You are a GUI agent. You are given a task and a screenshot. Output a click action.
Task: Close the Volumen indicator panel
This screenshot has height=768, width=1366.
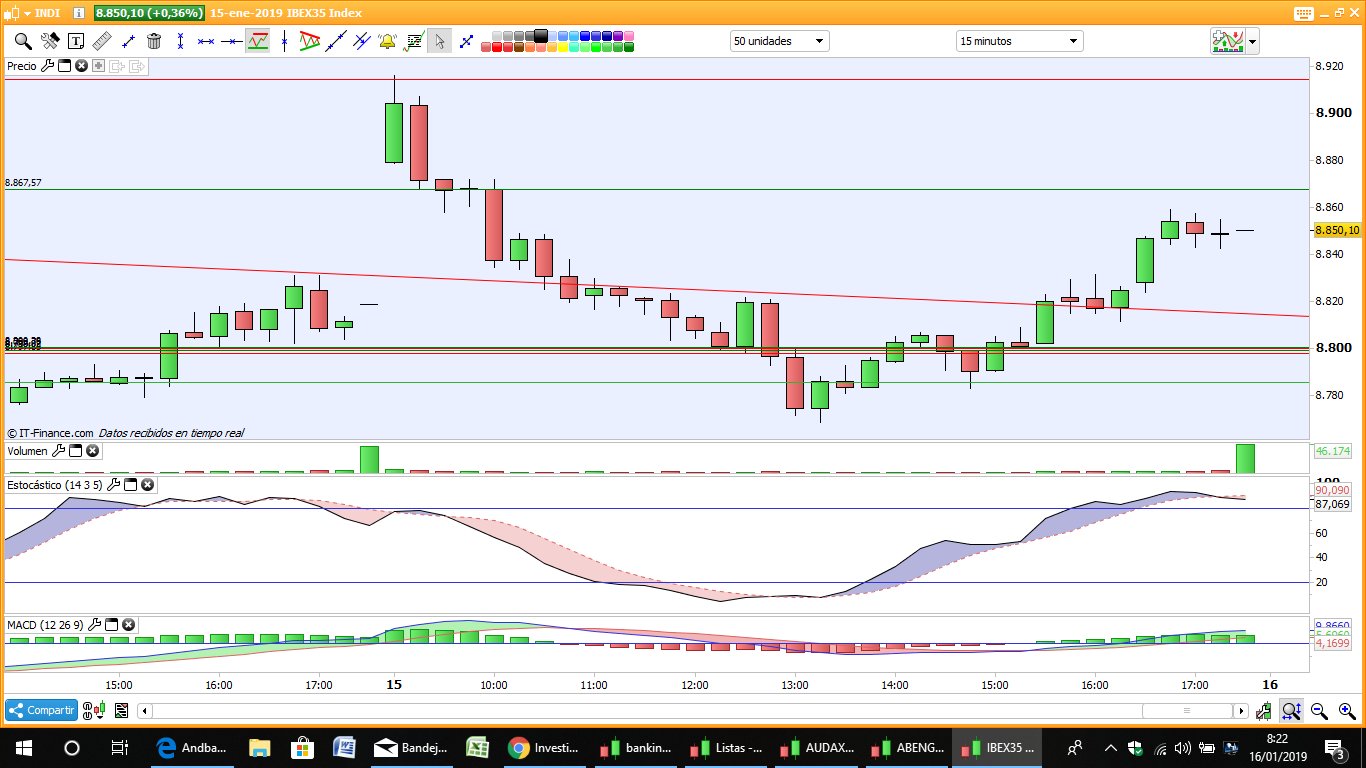pyautogui.click(x=92, y=451)
